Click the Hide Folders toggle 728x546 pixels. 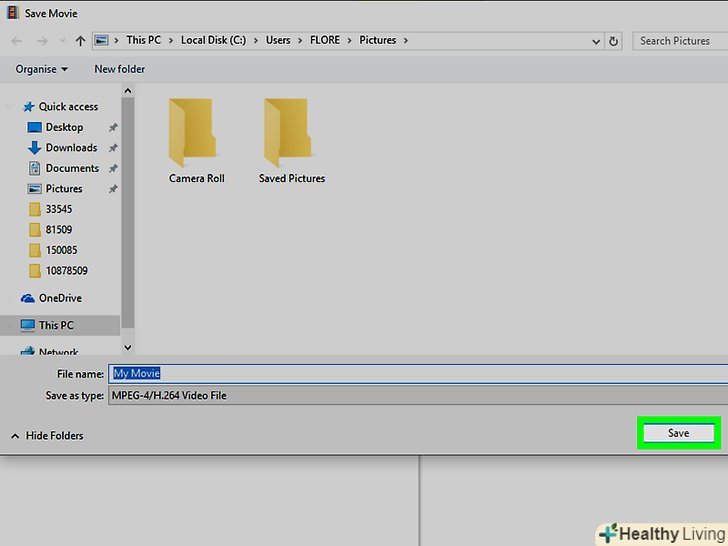(x=47, y=436)
